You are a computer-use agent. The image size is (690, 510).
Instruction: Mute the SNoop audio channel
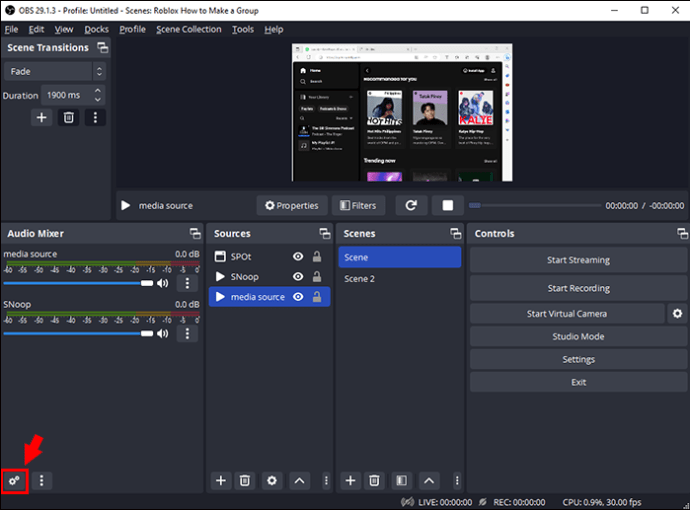(163, 334)
